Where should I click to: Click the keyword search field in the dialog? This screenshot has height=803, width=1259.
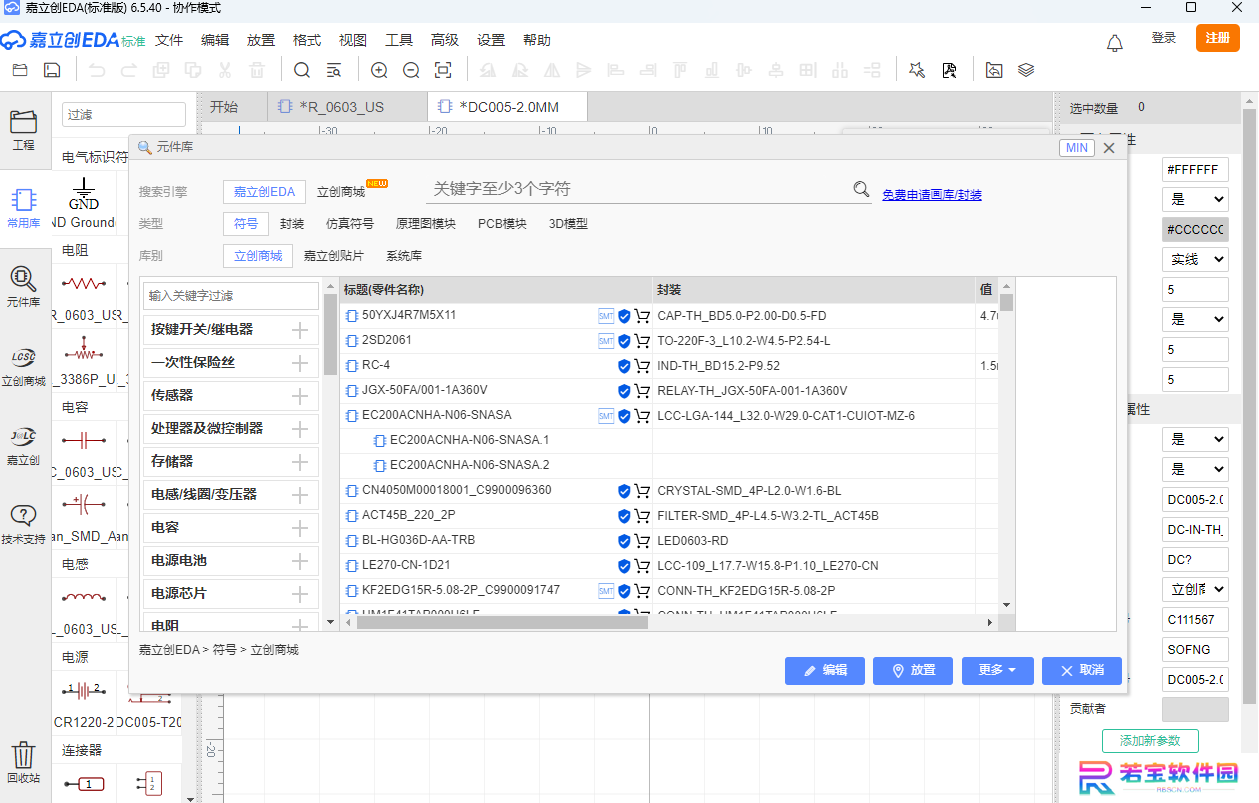click(x=638, y=189)
